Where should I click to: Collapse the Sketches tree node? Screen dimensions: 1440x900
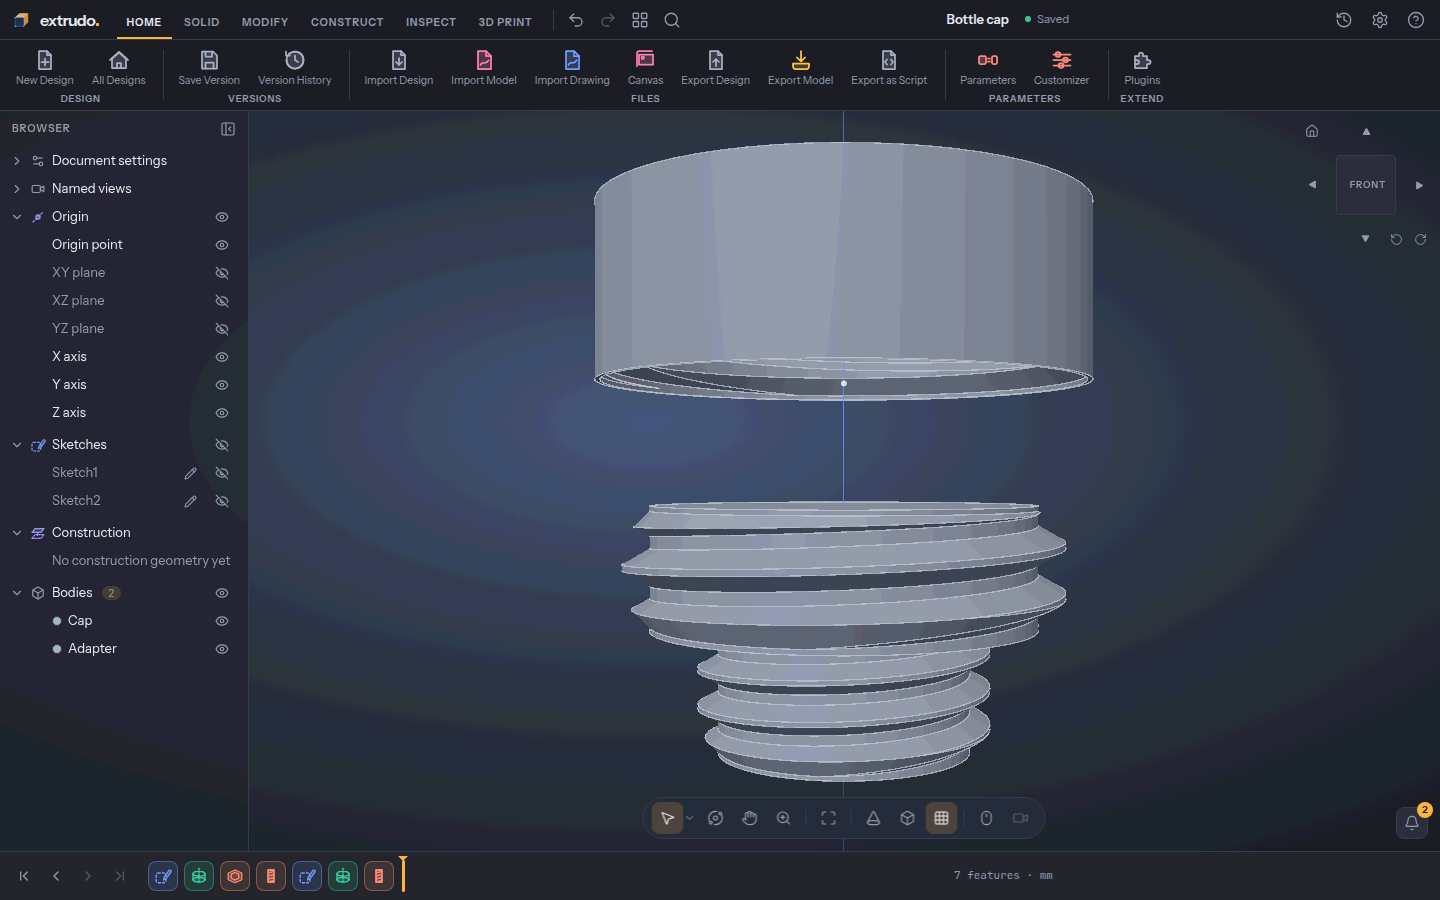(17, 445)
